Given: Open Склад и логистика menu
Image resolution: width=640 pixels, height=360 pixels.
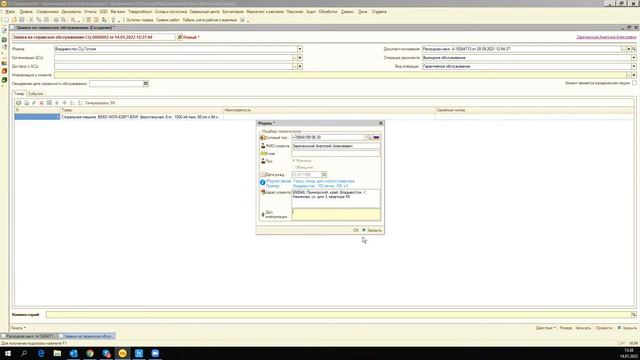Looking at the screenshot, I should click(171, 12).
